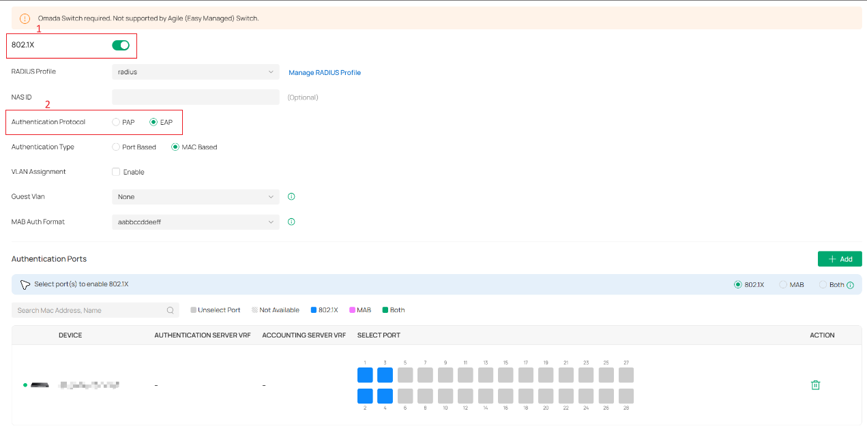867x437 pixels.
Task: Click the warning icon in the banner
Action: coord(25,18)
